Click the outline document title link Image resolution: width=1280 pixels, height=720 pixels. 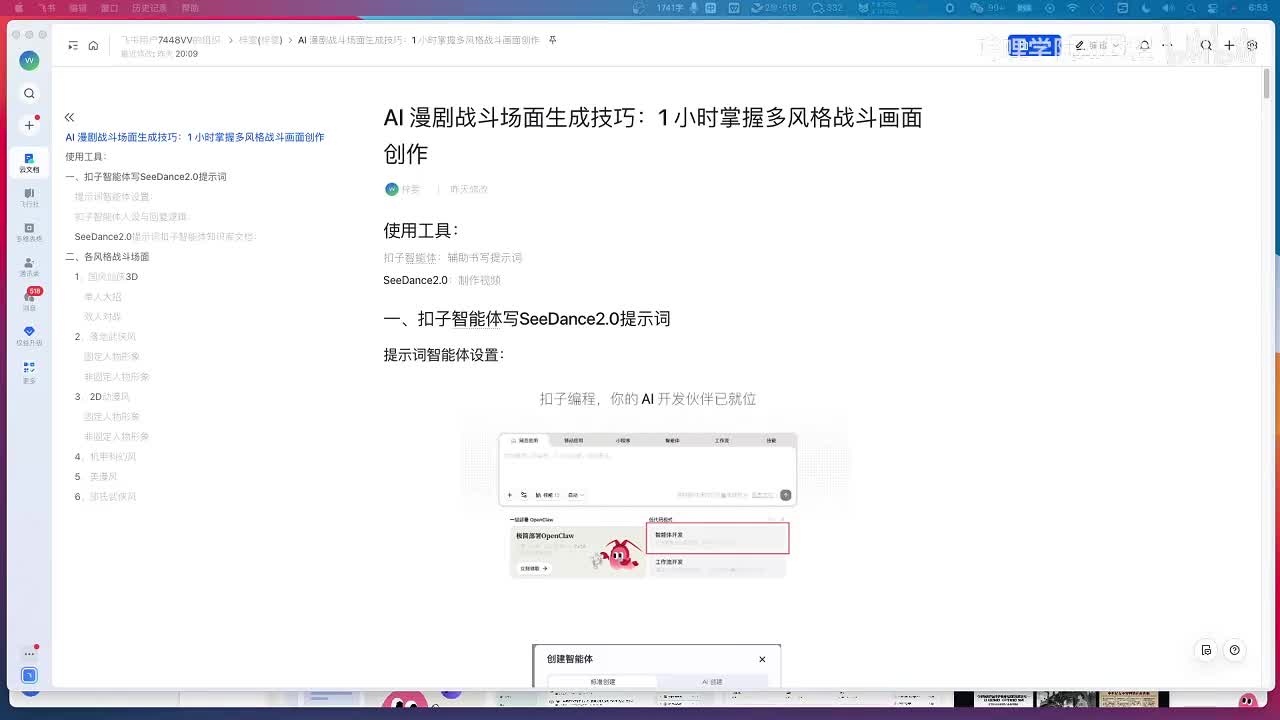(x=195, y=137)
